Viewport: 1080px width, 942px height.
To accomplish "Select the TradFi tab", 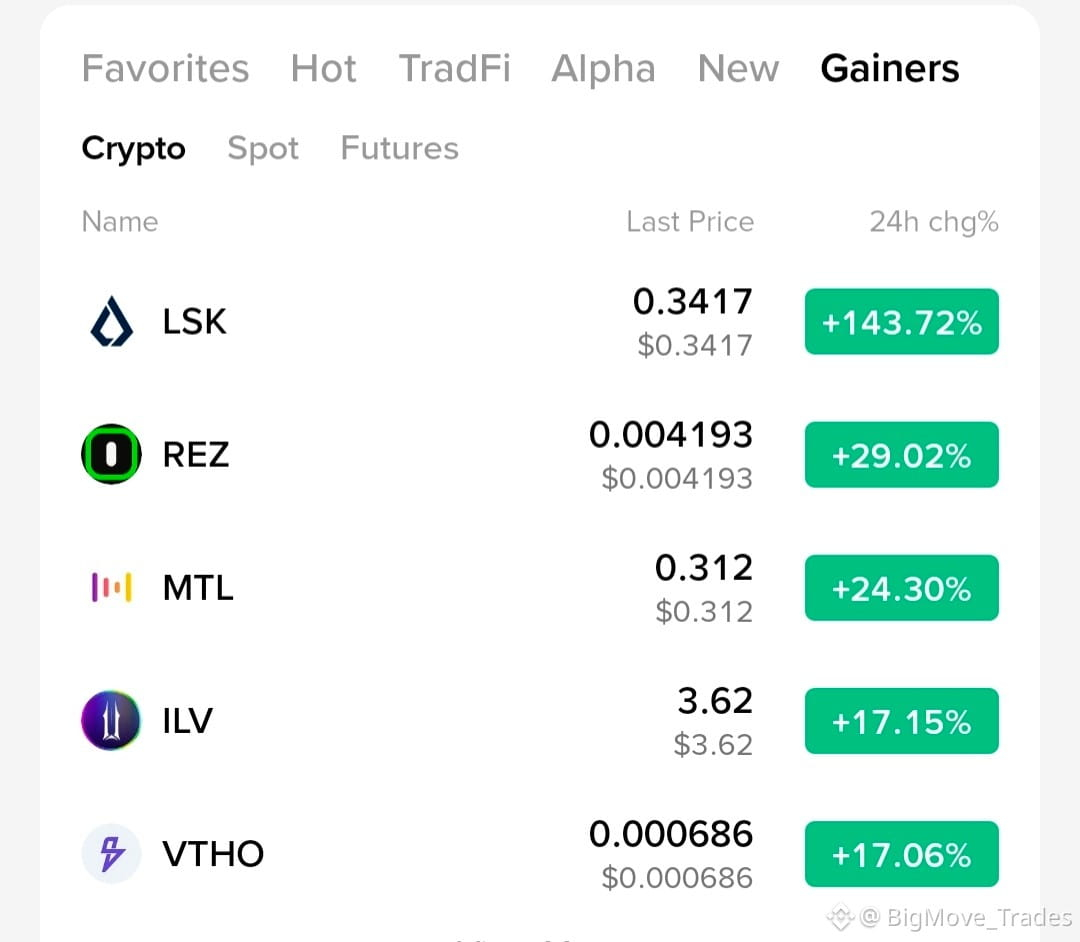I will click(x=455, y=68).
